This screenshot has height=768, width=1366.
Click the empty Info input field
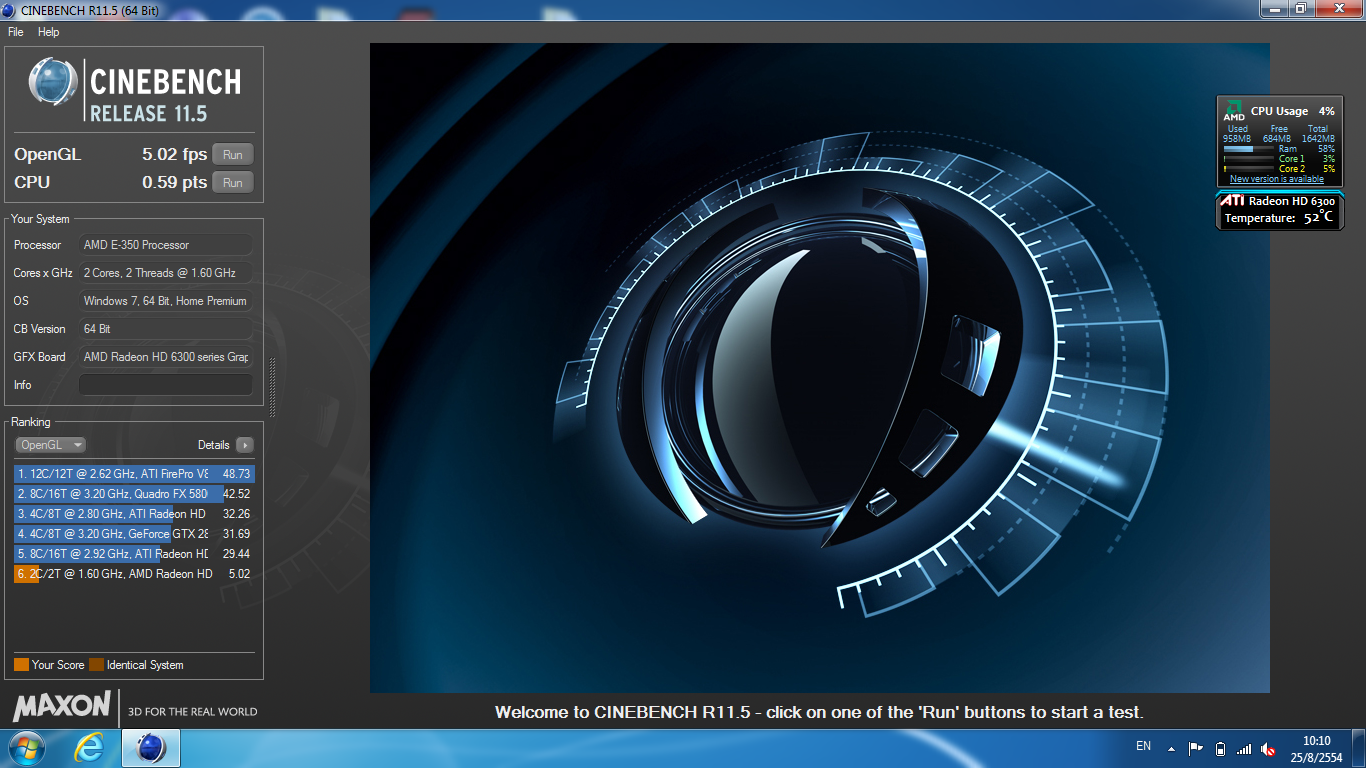[166, 385]
